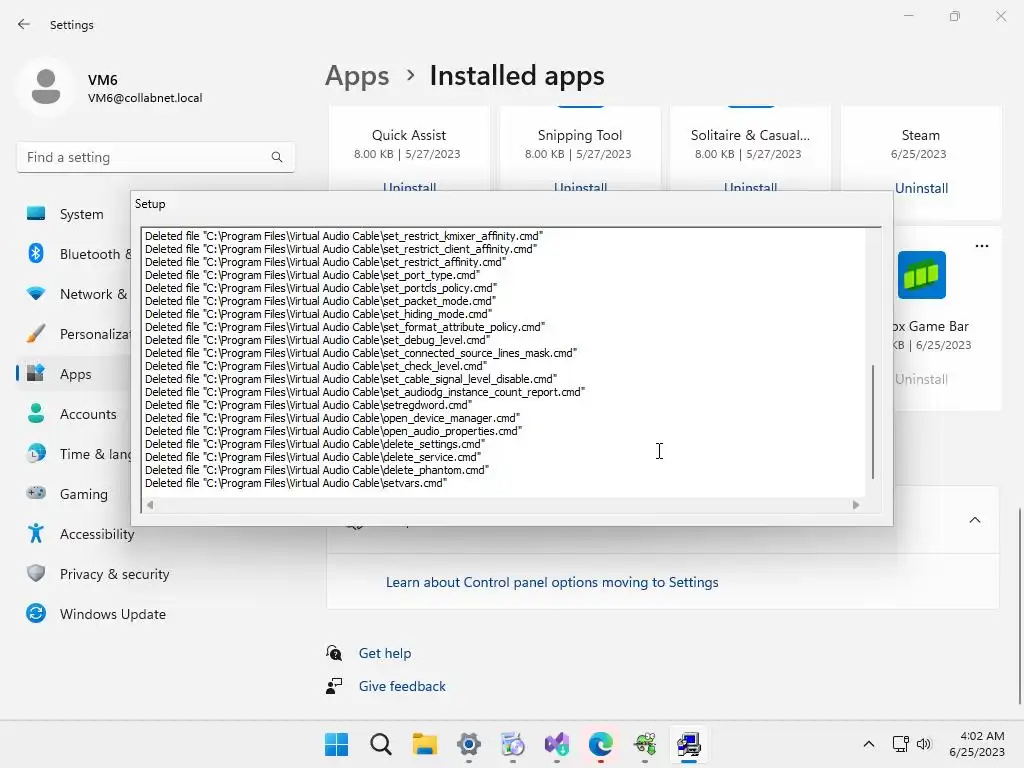Collapse the related settings chevron

point(974,520)
